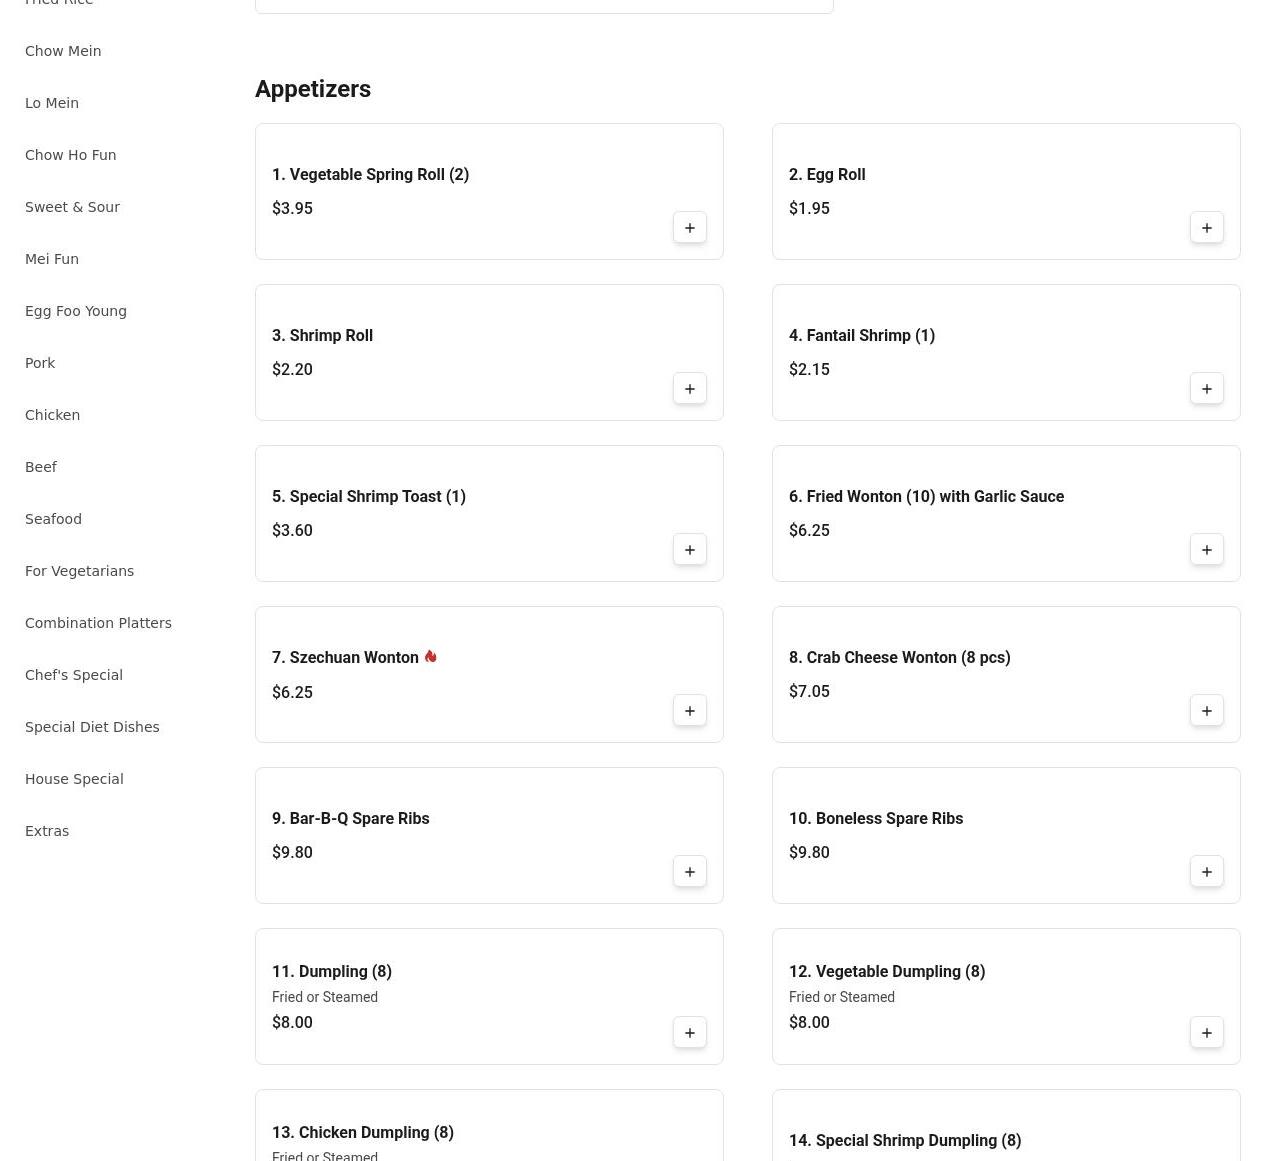Screen dimensions: 1270x1161
Task: Open House Special category
Action: pyautogui.click(x=74, y=779)
